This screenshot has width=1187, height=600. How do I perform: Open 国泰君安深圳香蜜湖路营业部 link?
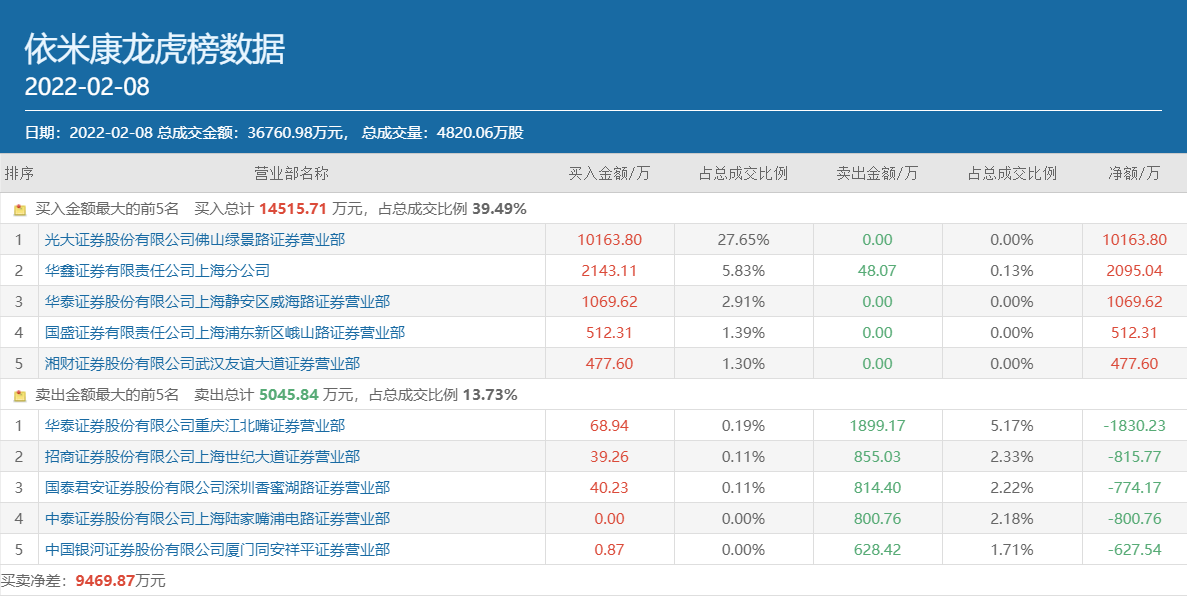[217, 488]
